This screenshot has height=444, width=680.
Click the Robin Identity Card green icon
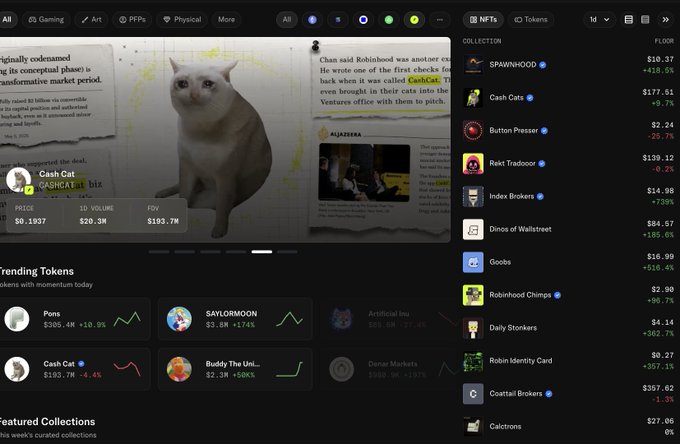tap(473, 361)
